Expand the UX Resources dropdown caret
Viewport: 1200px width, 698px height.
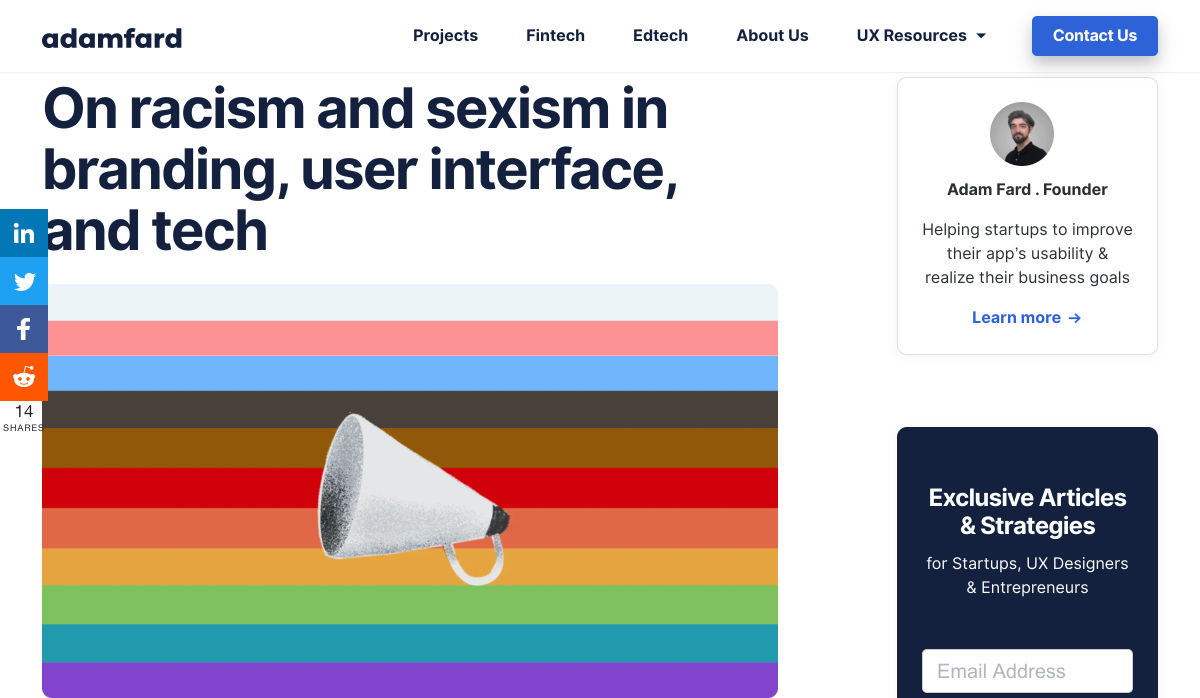tap(981, 36)
